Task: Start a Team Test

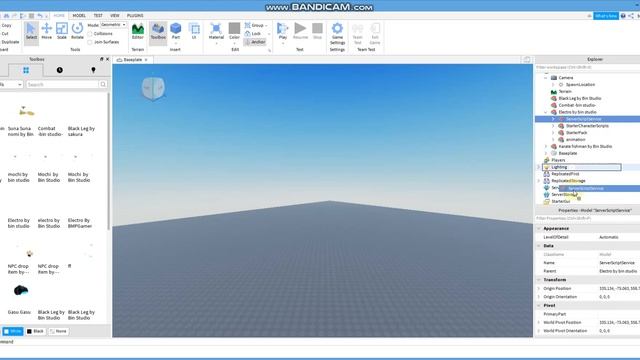Action: pyautogui.click(x=358, y=33)
